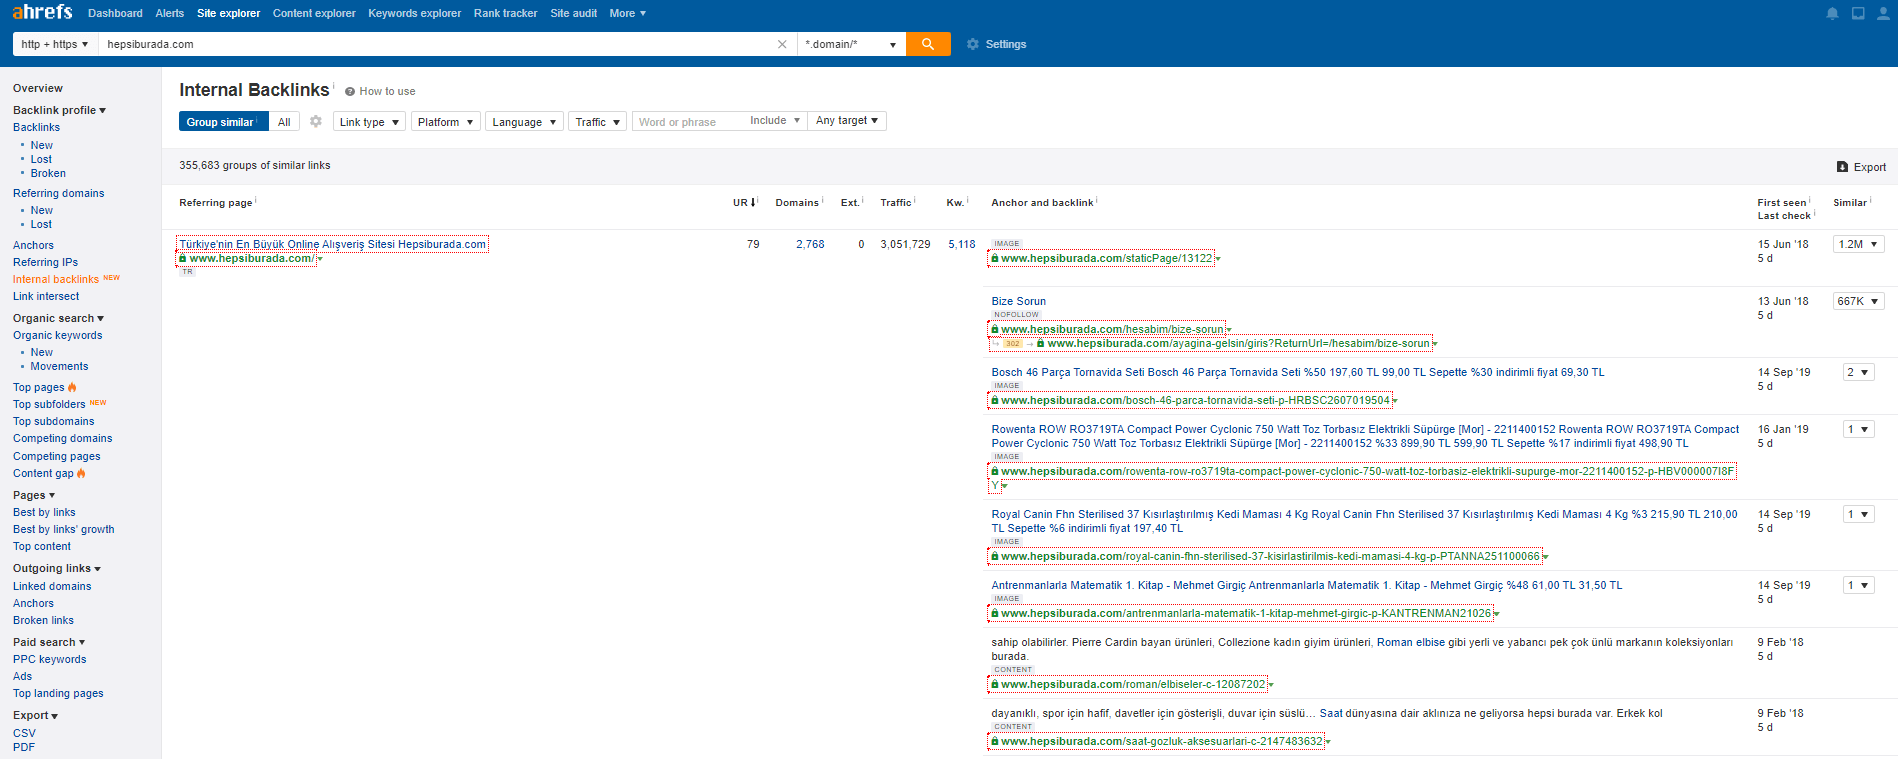Open Content explorer
The image size is (1898, 759).
coord(314,13)
